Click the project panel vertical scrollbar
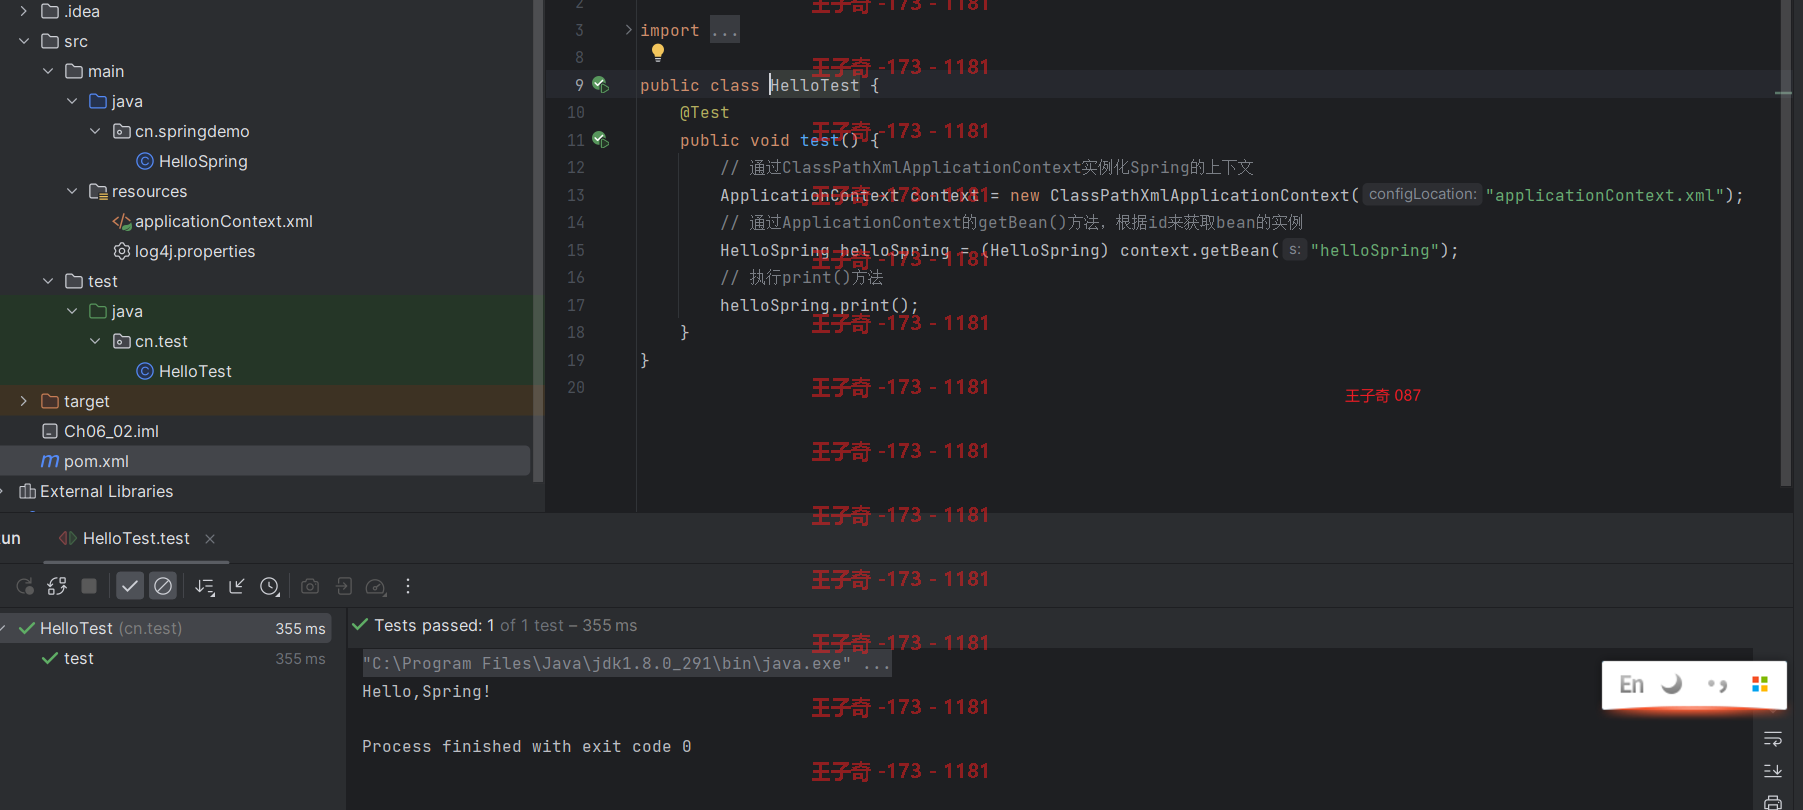 pos(538,240)
